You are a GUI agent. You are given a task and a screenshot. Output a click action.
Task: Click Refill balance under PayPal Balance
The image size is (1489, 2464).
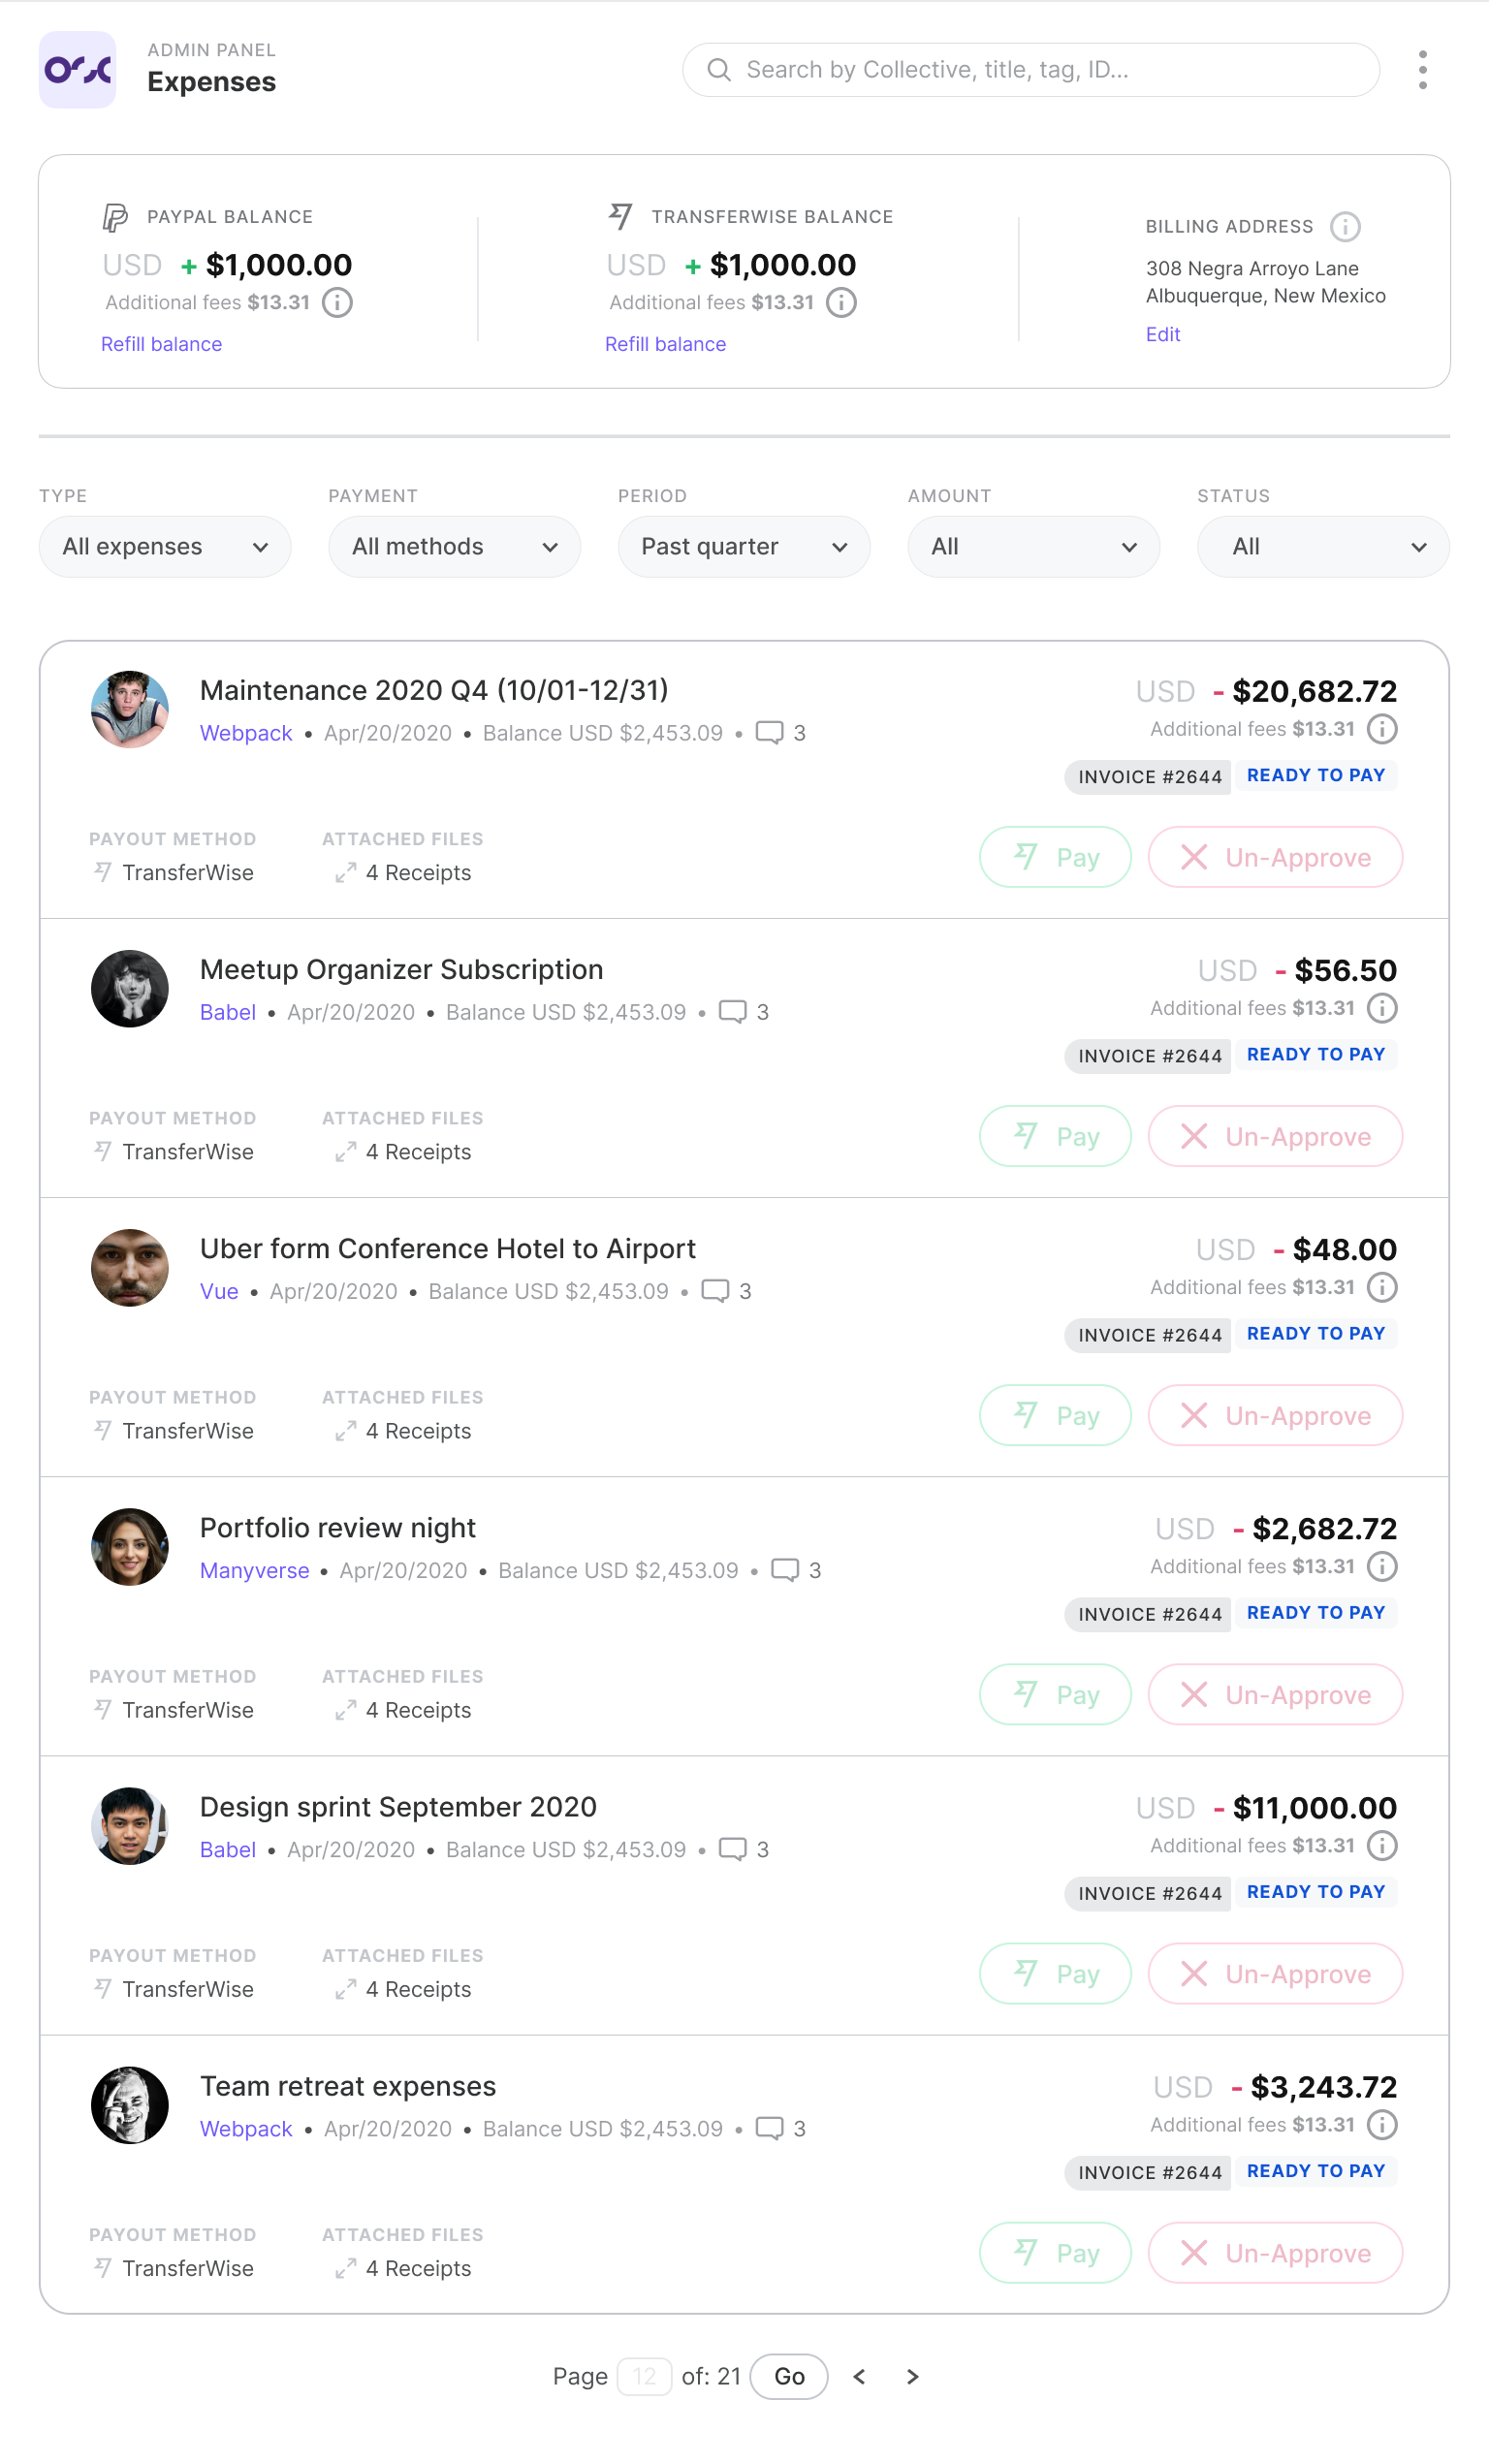(x=162, y=344)
